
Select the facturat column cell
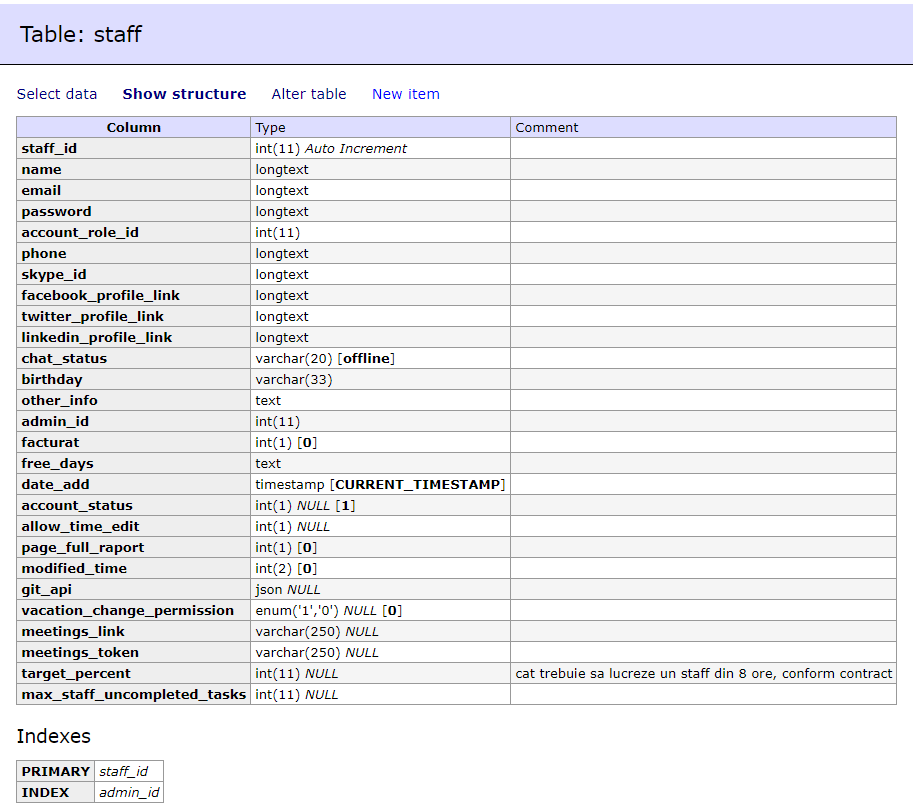pos(133,442)
